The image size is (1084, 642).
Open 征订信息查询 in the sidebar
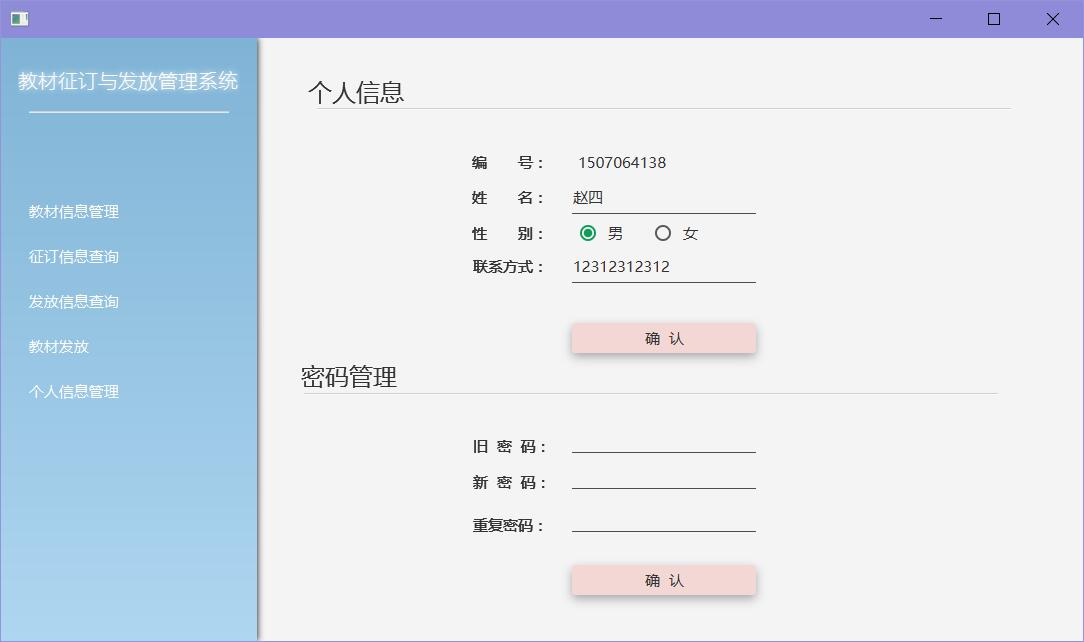[73, 256]
